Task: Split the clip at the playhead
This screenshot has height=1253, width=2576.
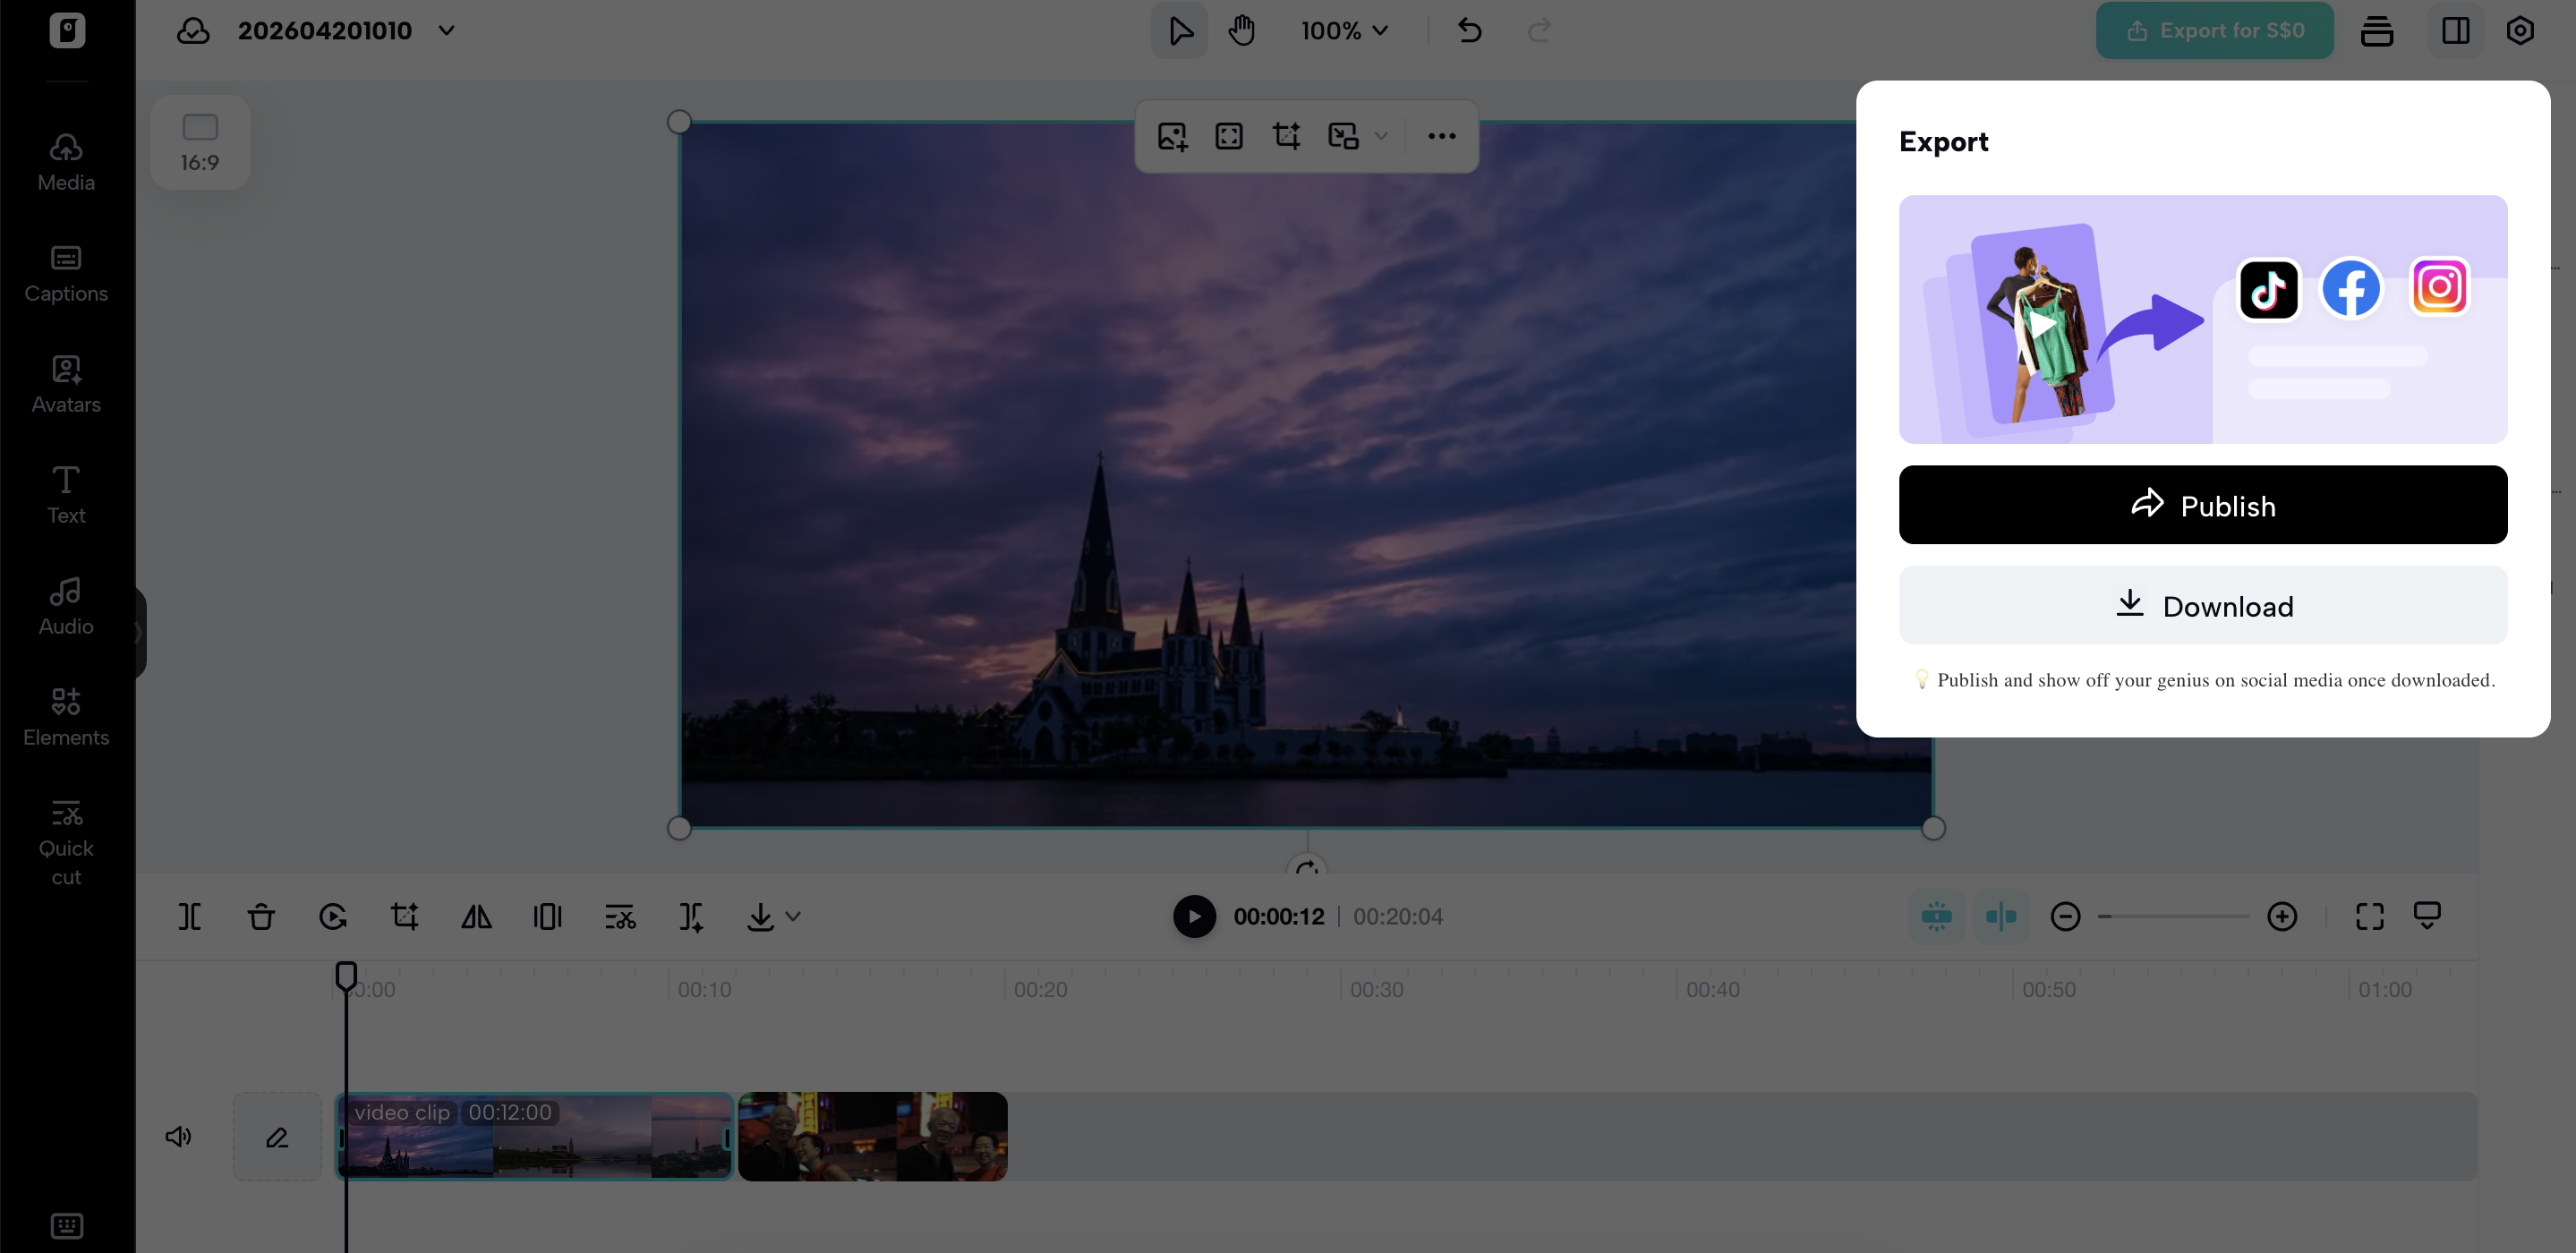Action: [x=190, y=916]
